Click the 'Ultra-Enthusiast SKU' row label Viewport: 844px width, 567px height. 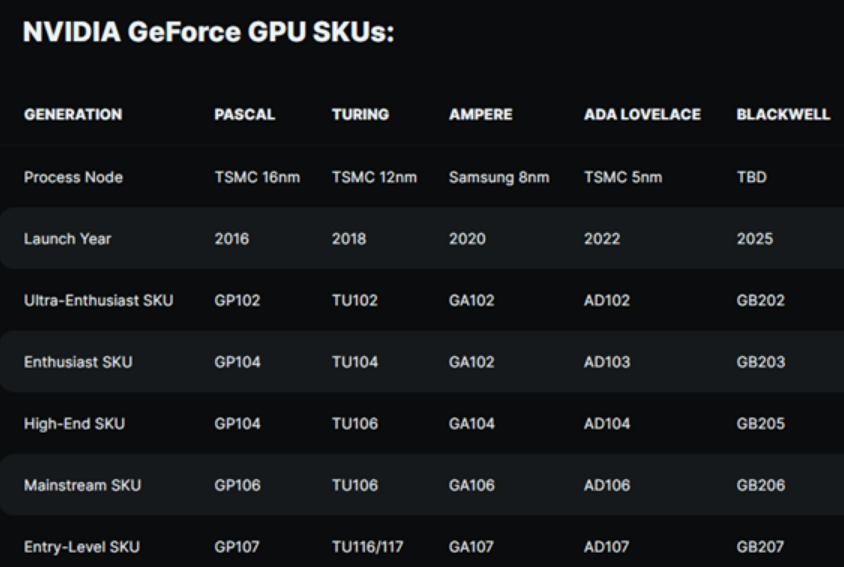(99, 300)
